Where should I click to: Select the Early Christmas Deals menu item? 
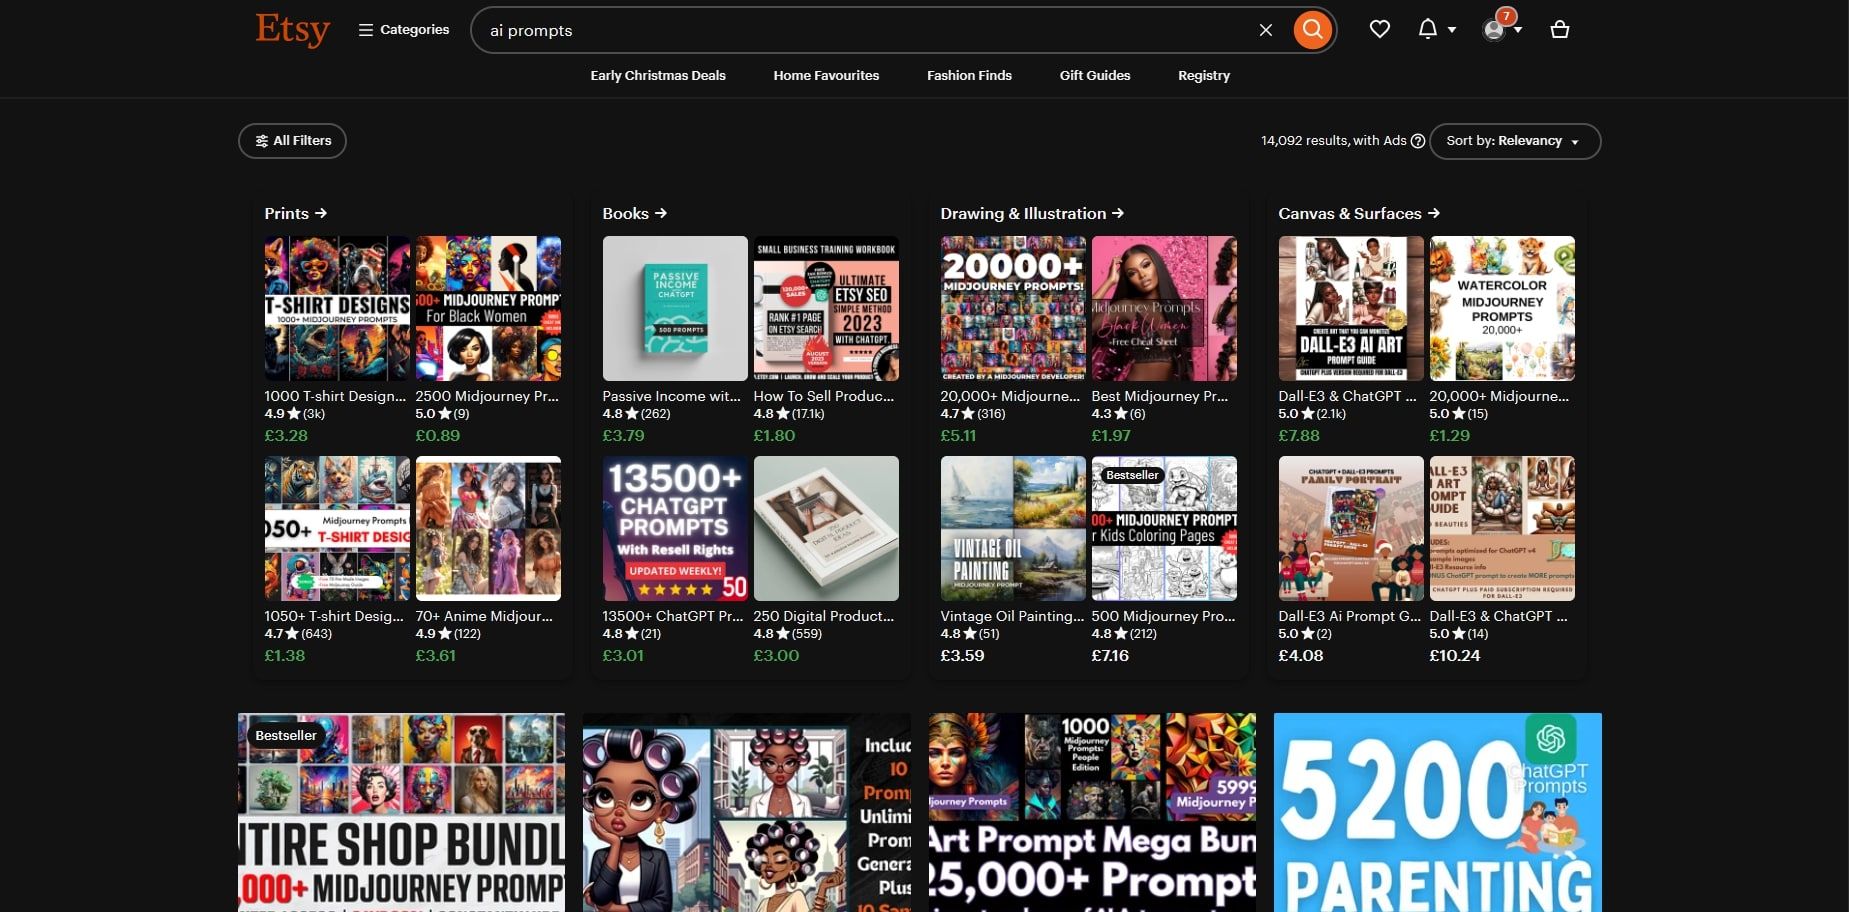coord(658,75)
